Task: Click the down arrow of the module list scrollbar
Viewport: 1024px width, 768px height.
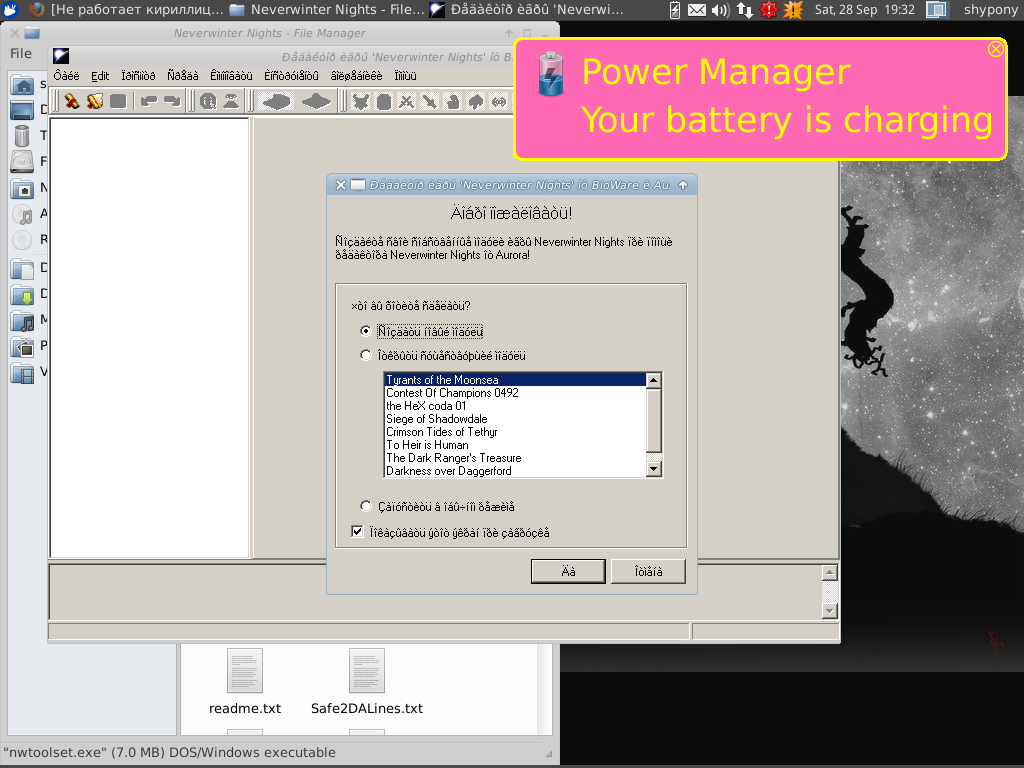Action: tap(654, 469)
